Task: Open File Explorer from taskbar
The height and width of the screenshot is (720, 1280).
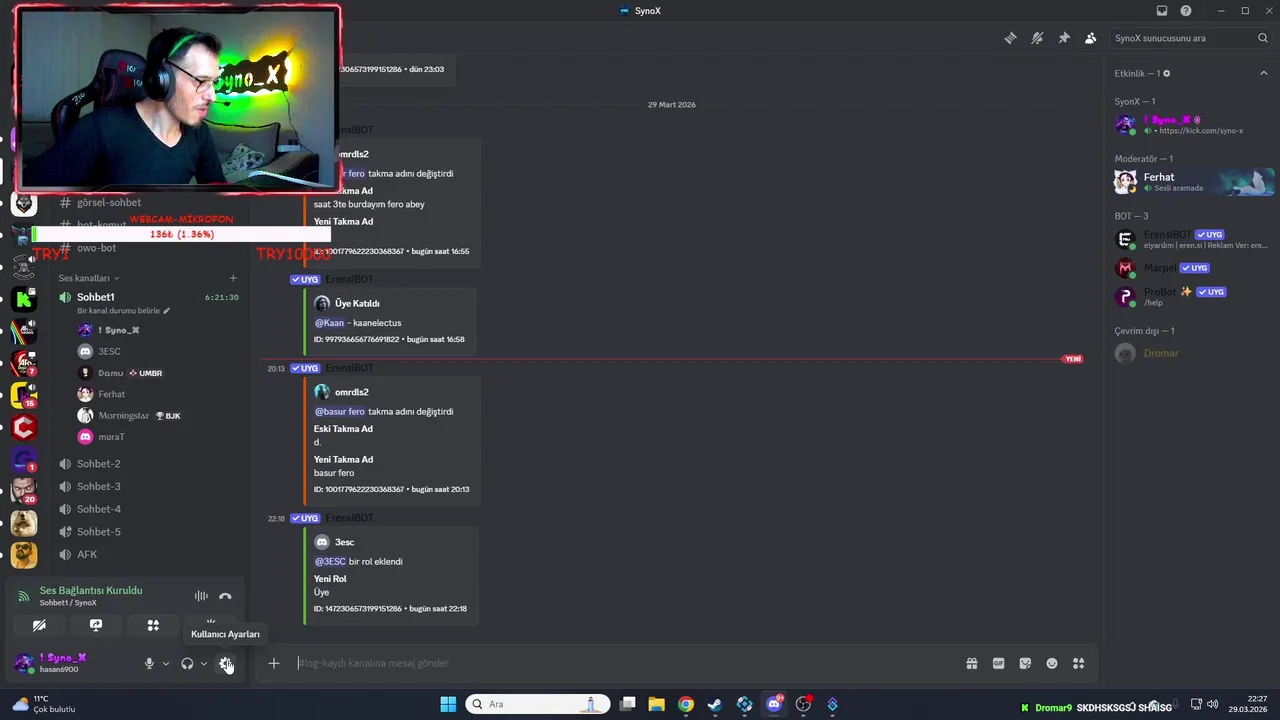Action: 656,704
